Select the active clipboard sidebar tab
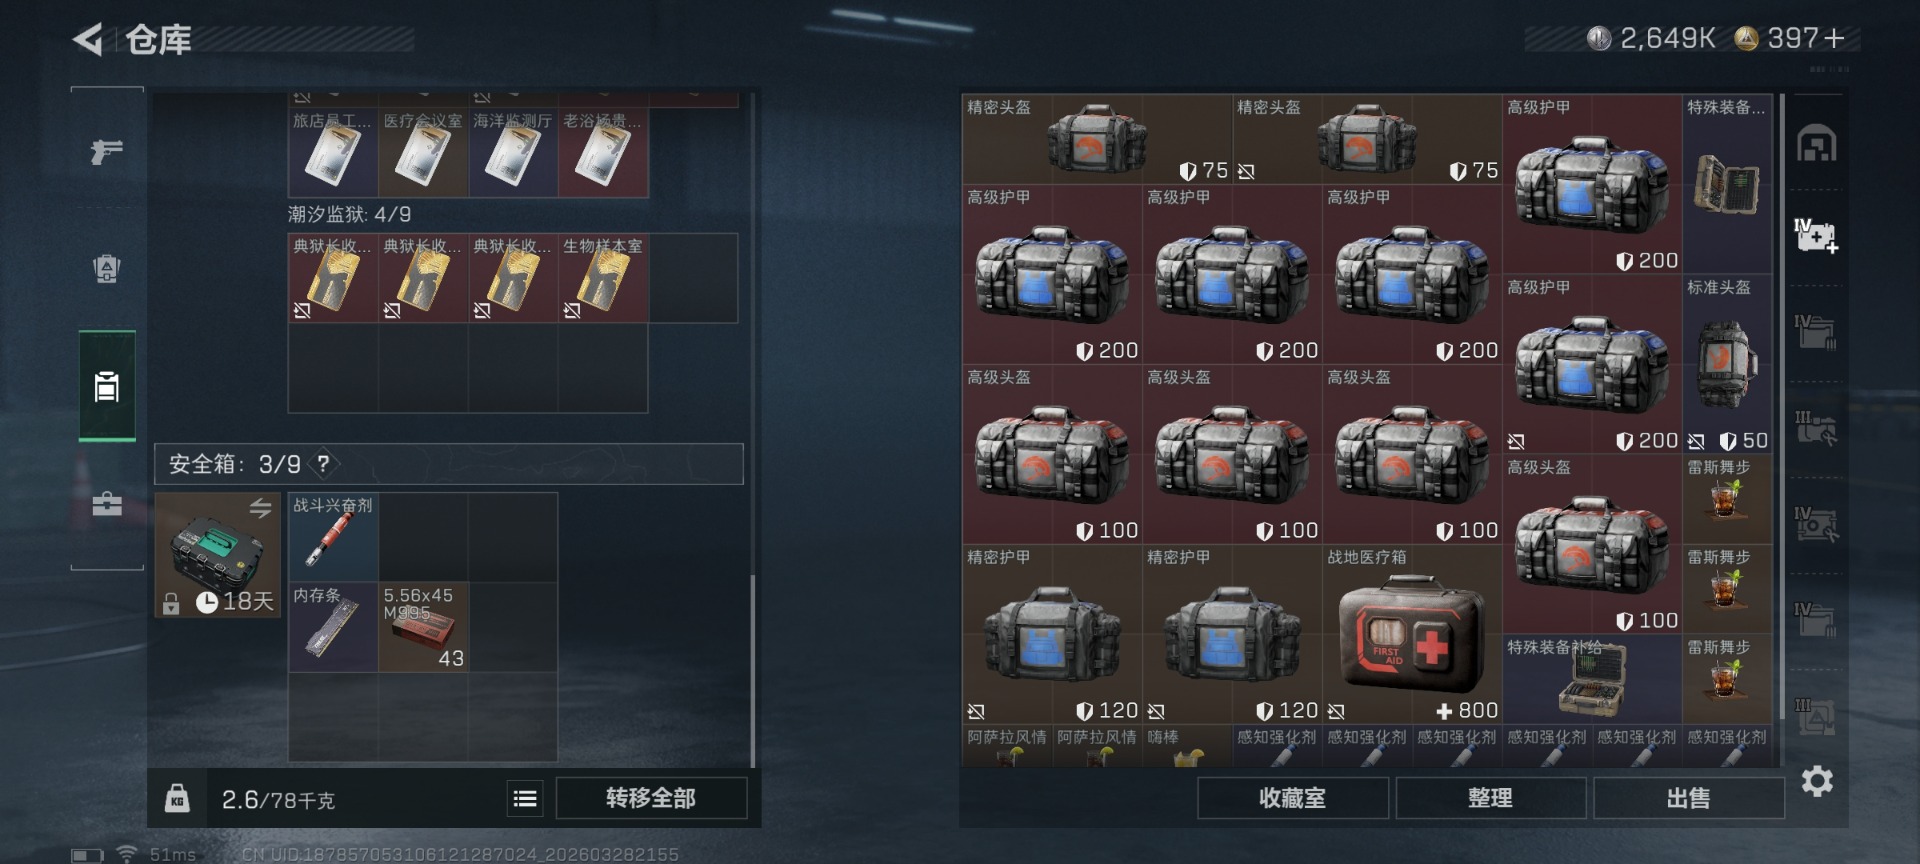The height and width of the screenshot is (864, 1920). coord(107,385)
